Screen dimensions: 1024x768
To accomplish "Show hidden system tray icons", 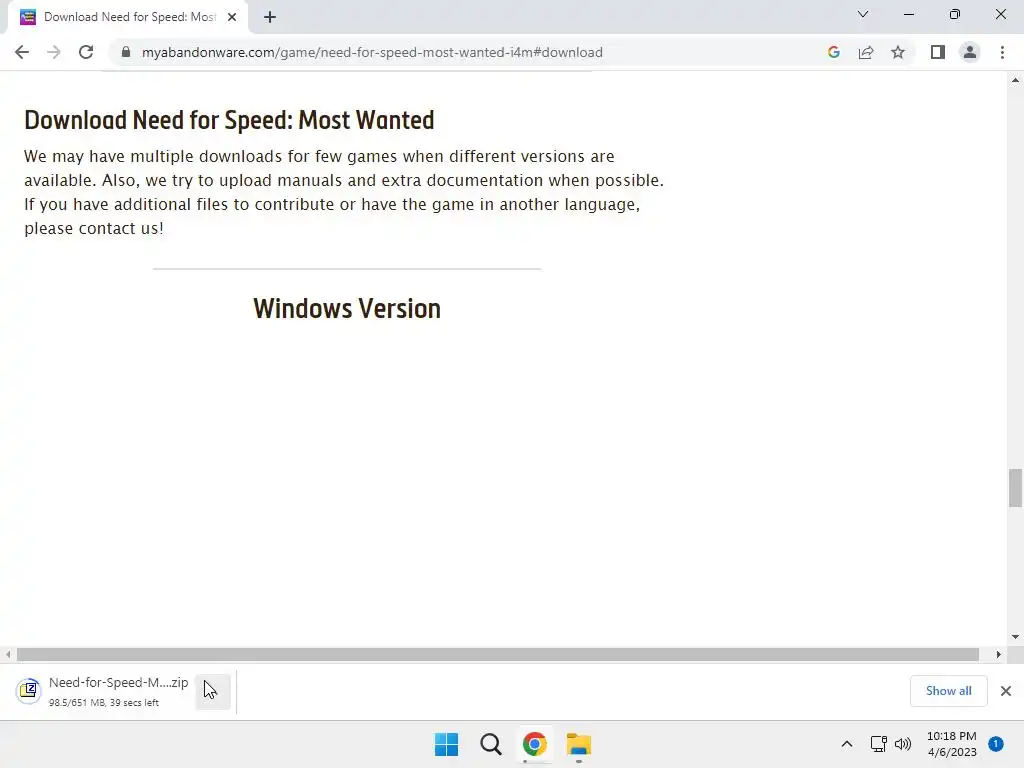I will coord(847,744).
